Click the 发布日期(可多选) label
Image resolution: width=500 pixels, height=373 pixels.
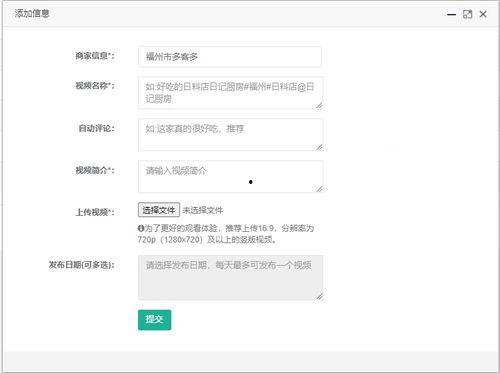82,265
